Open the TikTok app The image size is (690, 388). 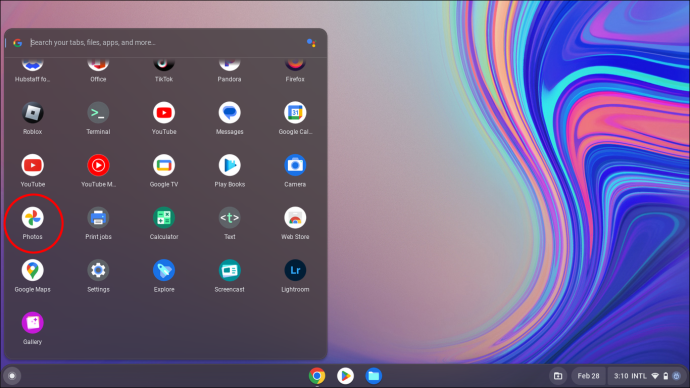(x=164, y=64)
